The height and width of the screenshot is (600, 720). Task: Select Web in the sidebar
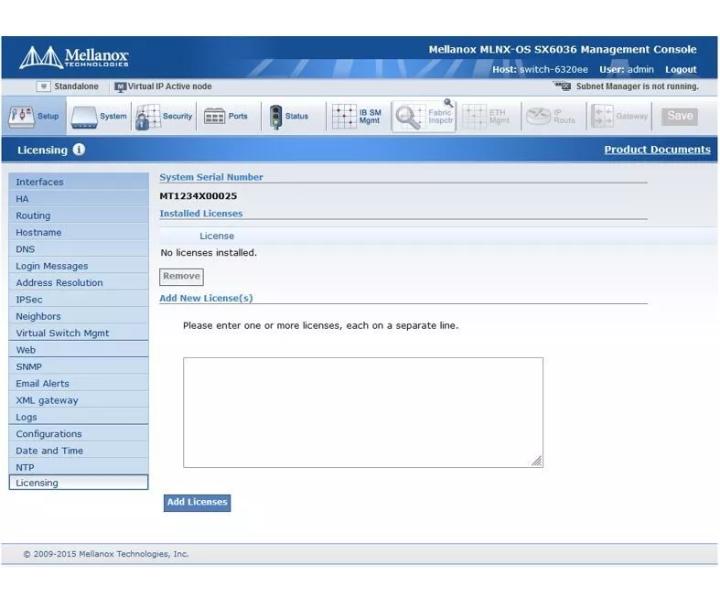(79, 350)
